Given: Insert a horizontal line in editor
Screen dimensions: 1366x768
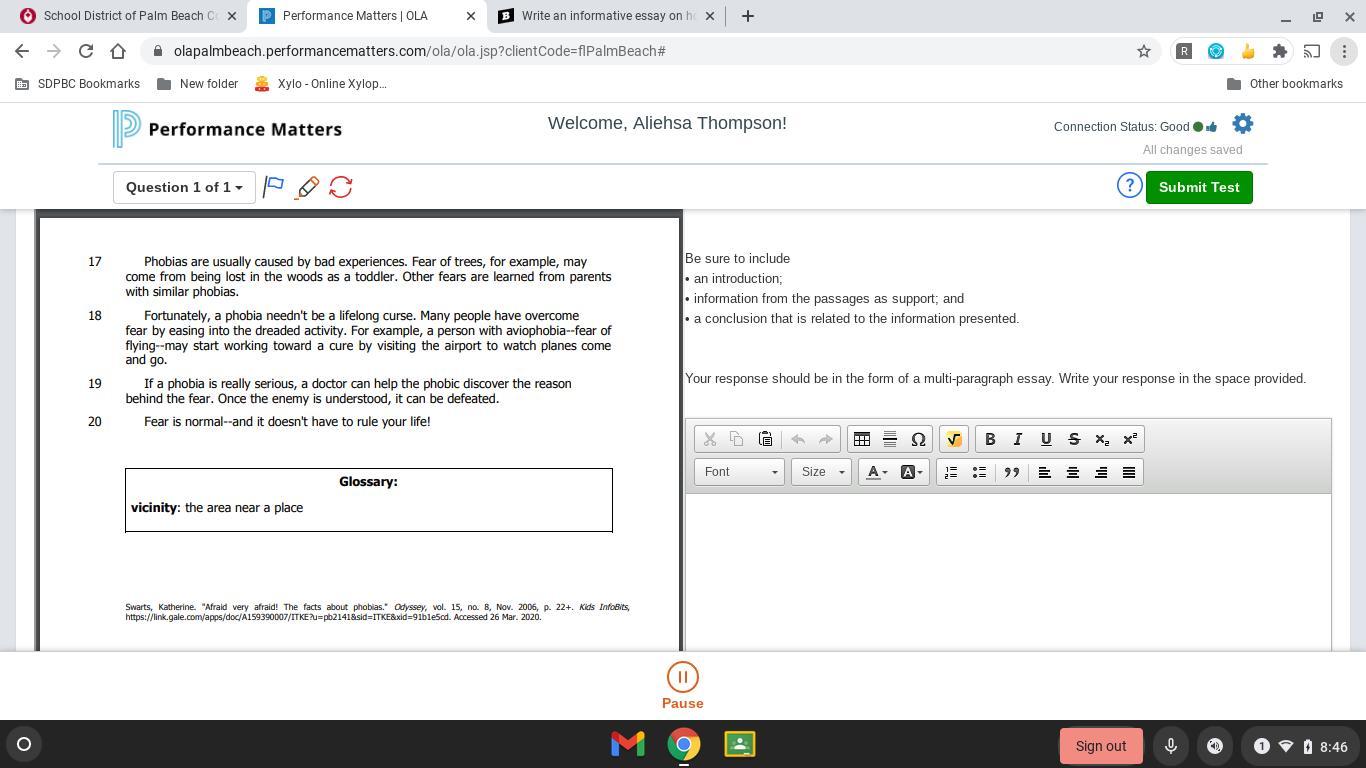Looking at the screenshot, I should click(x=890, y=439).
